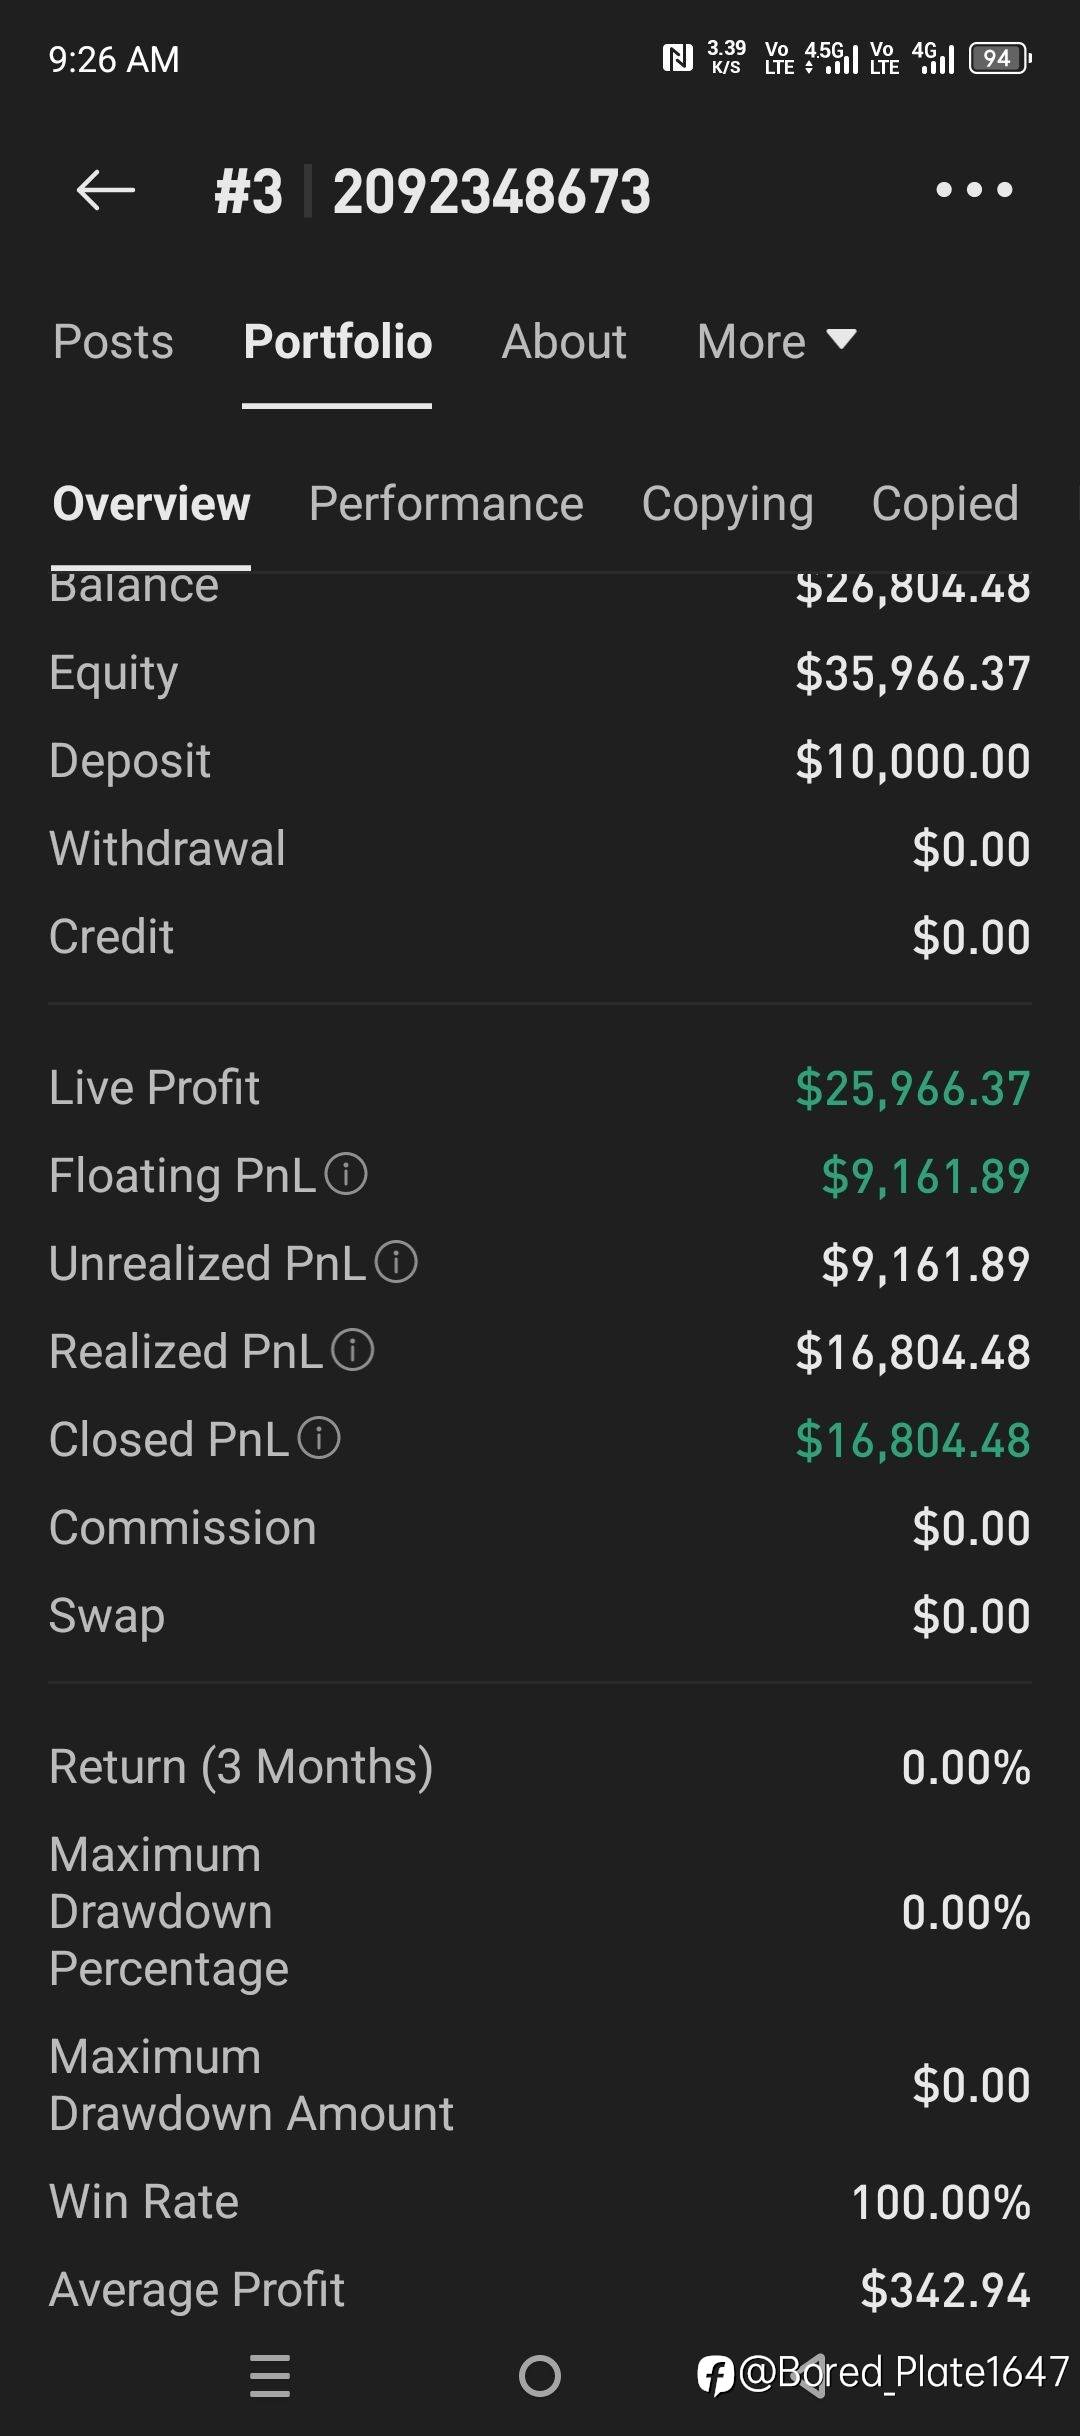The width and height of the screenshot is (1080, 2436).
Task: Open the Copying sub-tab
Action: (727, 504)
